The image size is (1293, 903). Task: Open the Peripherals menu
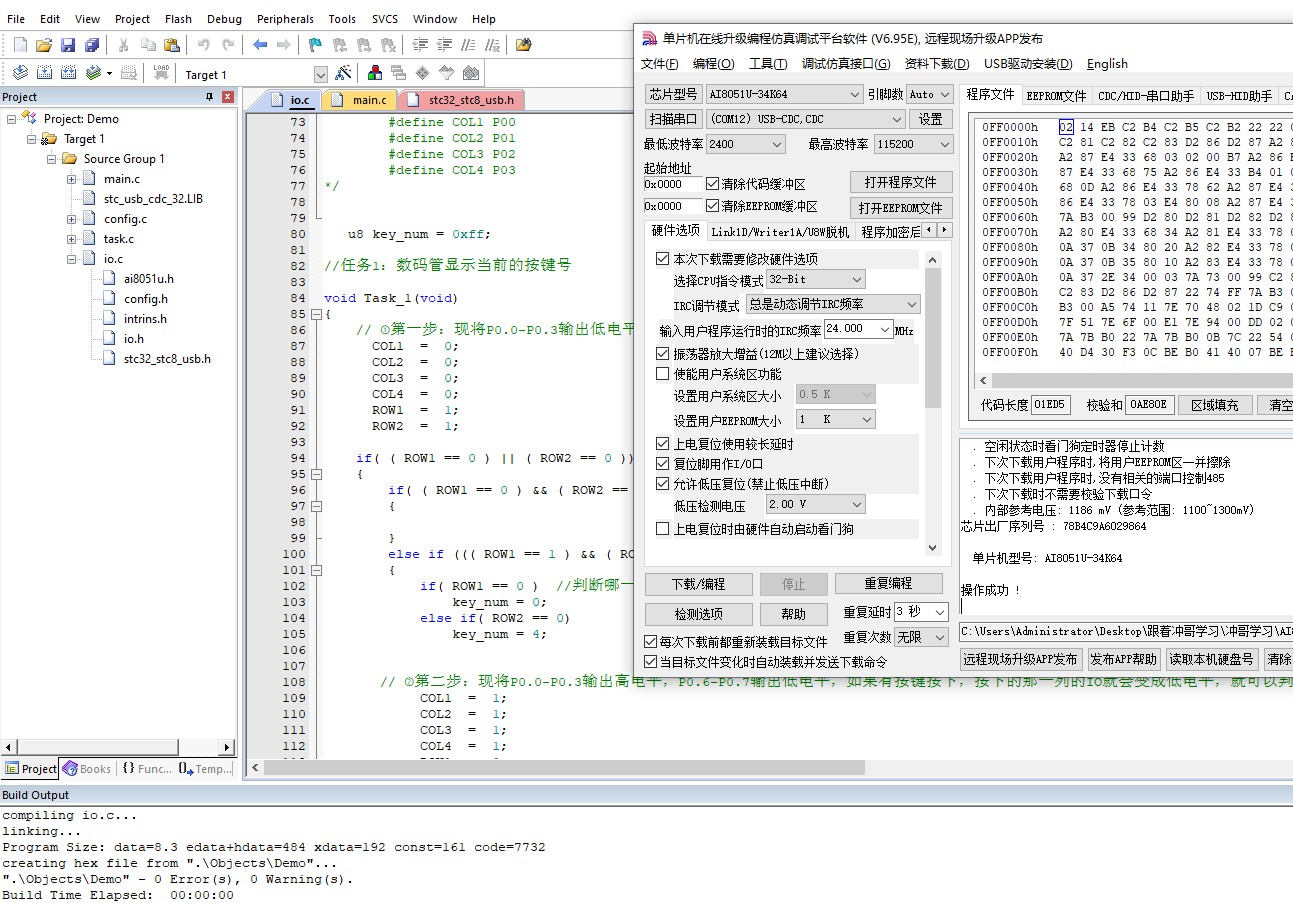click(284, 19)
